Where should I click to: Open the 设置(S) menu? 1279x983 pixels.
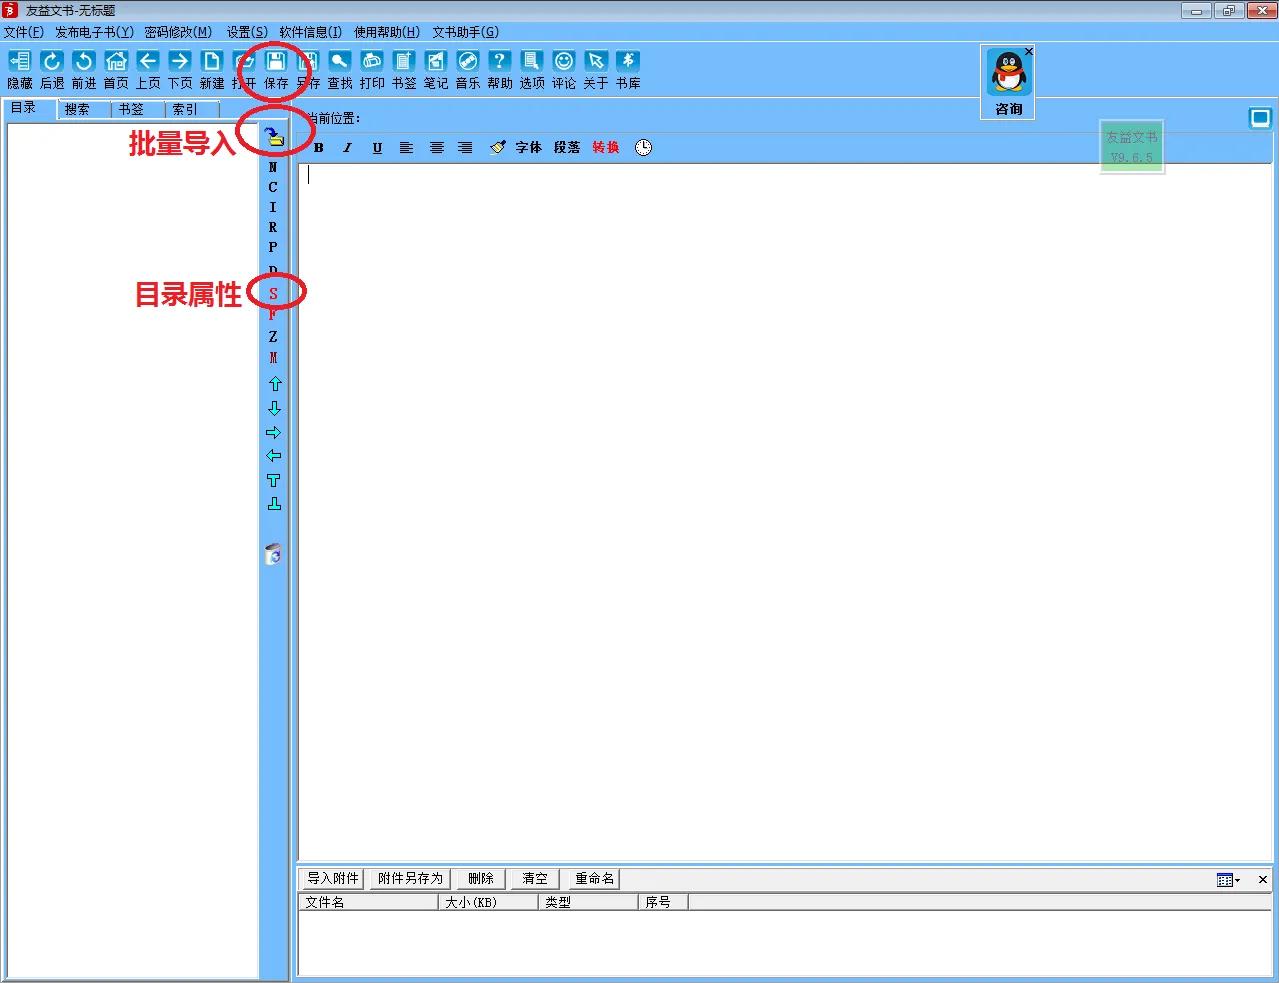pyautogui.click(x=247, y=32)
